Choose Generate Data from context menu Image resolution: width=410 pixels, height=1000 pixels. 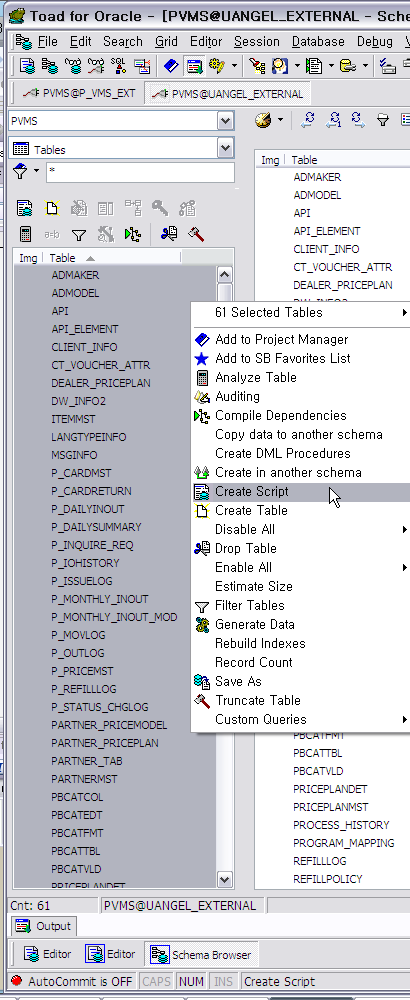tap(301, 624)
